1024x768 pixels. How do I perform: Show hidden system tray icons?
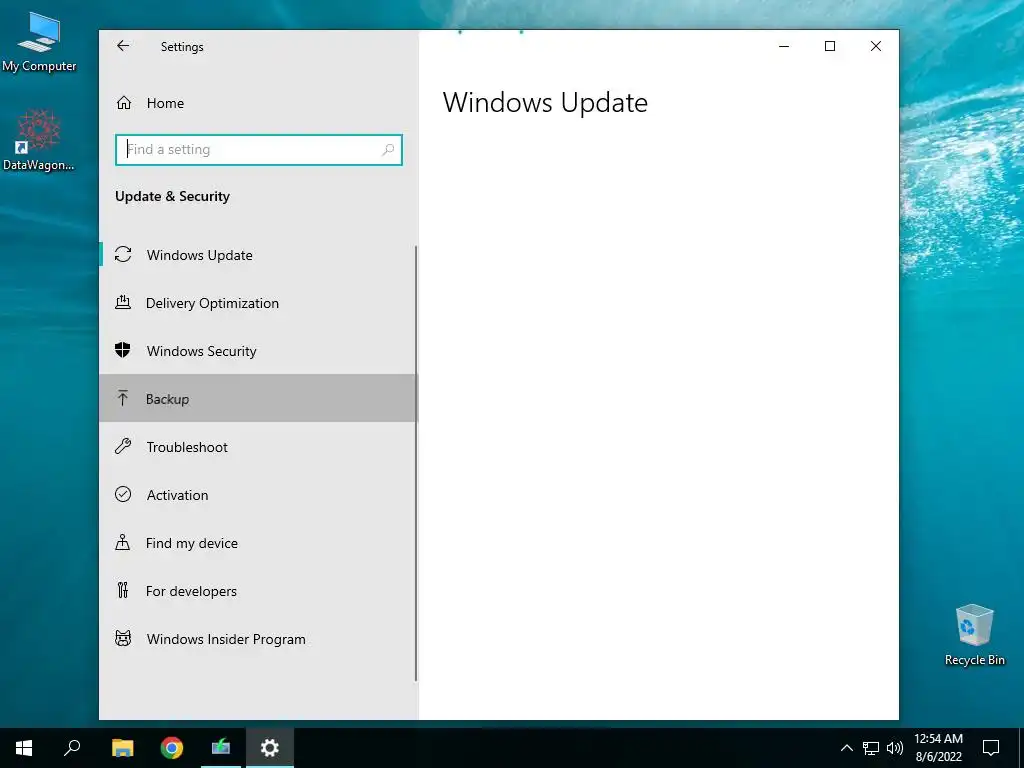(846, 748)
